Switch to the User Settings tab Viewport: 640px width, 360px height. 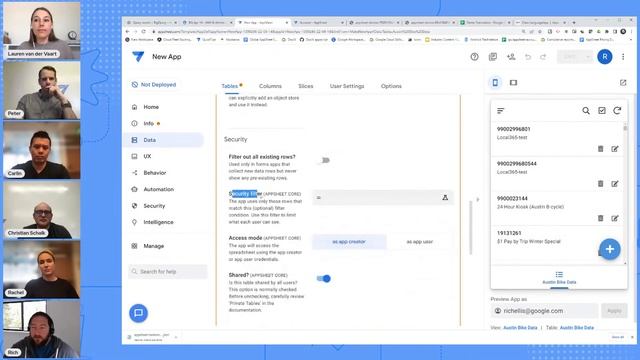[x=347, y=86]
